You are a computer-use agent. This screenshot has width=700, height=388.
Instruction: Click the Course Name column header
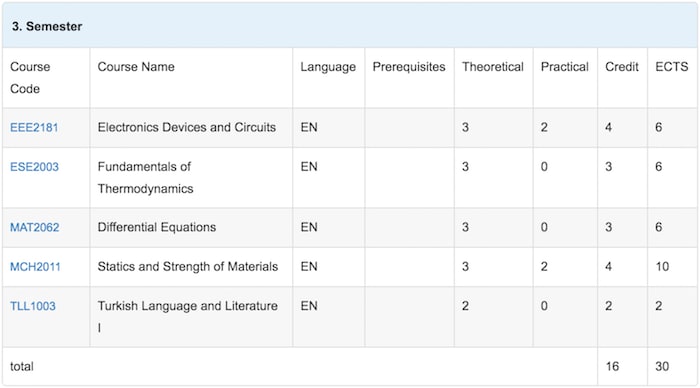pos(136,67)
